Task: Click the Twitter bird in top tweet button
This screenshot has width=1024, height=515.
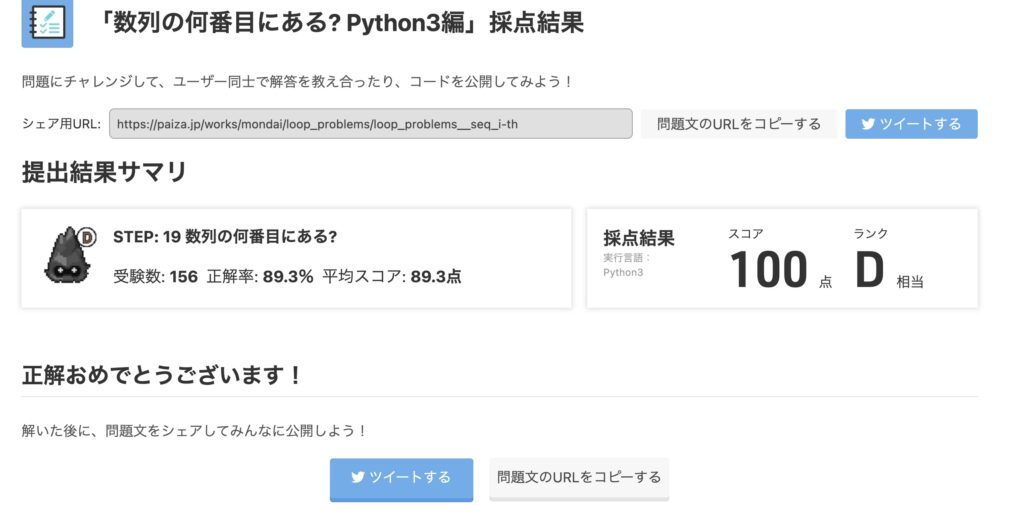Action: coord(868,124)
